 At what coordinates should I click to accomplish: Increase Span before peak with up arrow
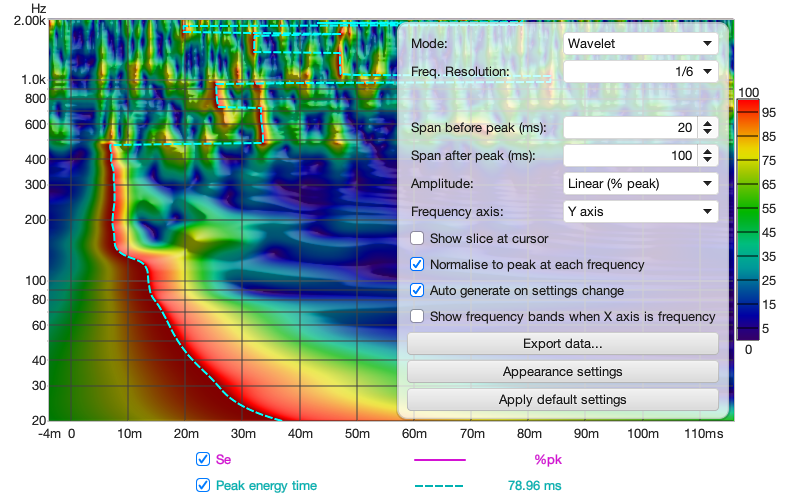tap(708, 123)
